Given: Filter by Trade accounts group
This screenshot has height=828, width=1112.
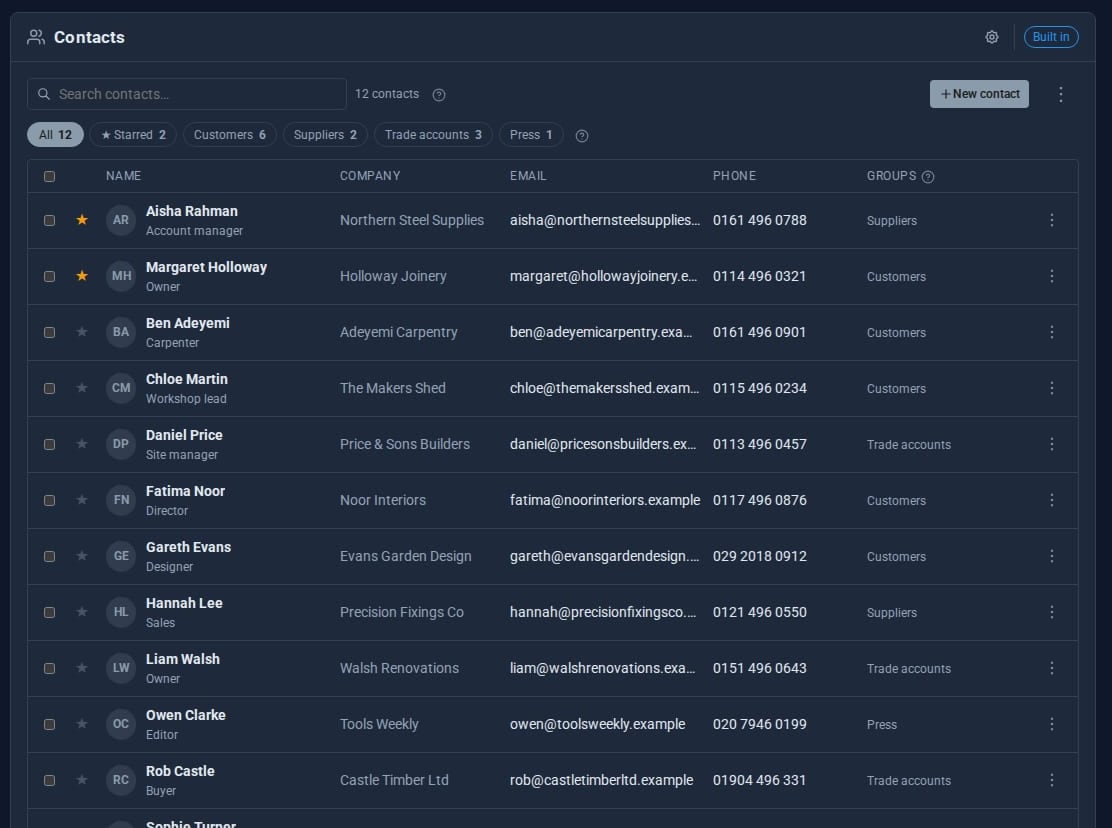Looking at the screenshot, I should 433,135.
